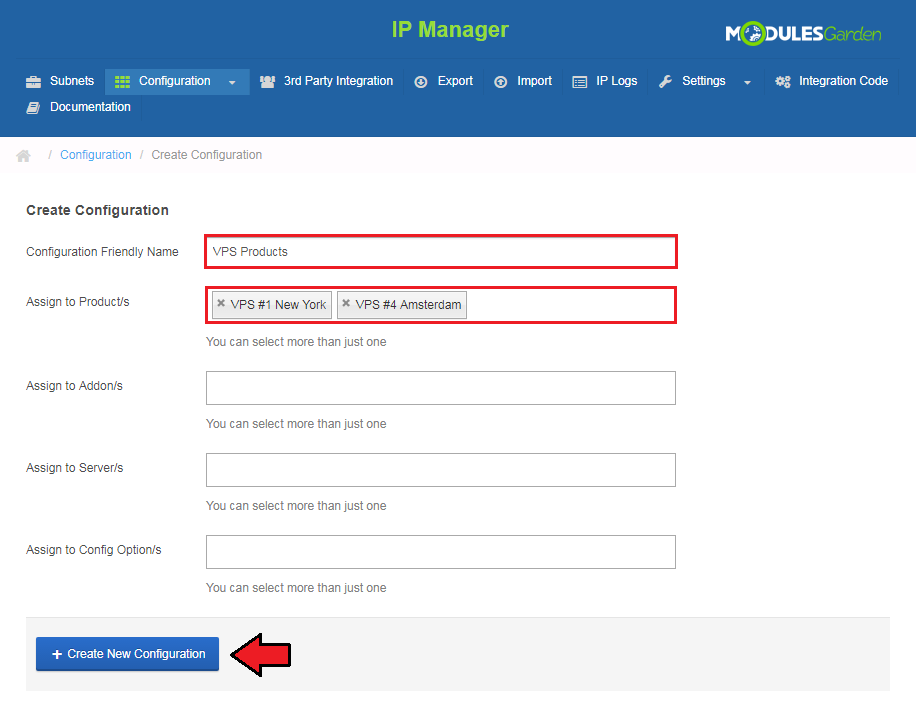Image resolution: width=916 pixels, height=702 pixels.
Task: Click the IP Logs list icon
Action: point(580,82)
